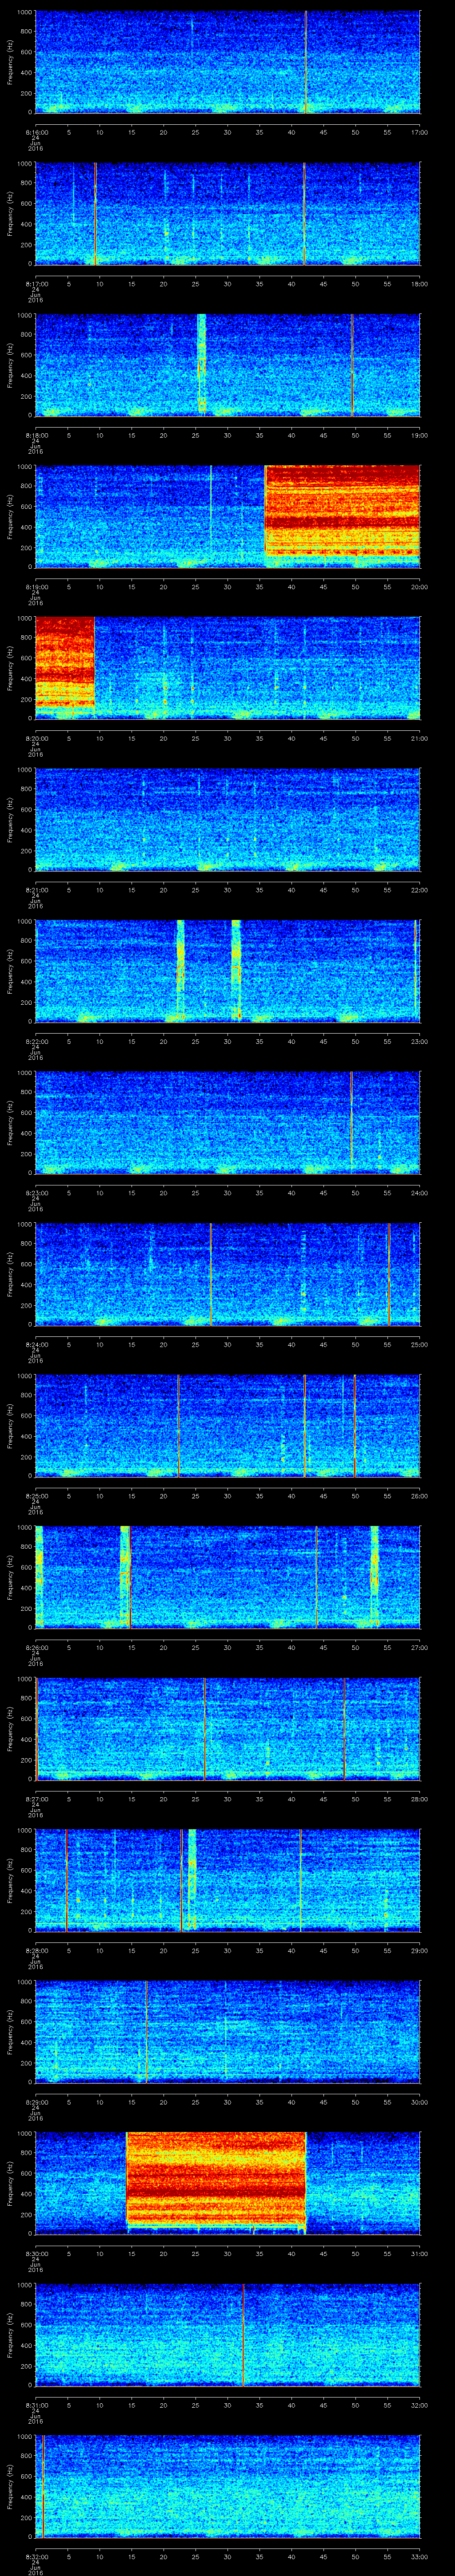Viewport: 455px width, 2576px height.
Task: Open the spectrogram panel starting at 8:25:00
Action: tap(228, 1426)
